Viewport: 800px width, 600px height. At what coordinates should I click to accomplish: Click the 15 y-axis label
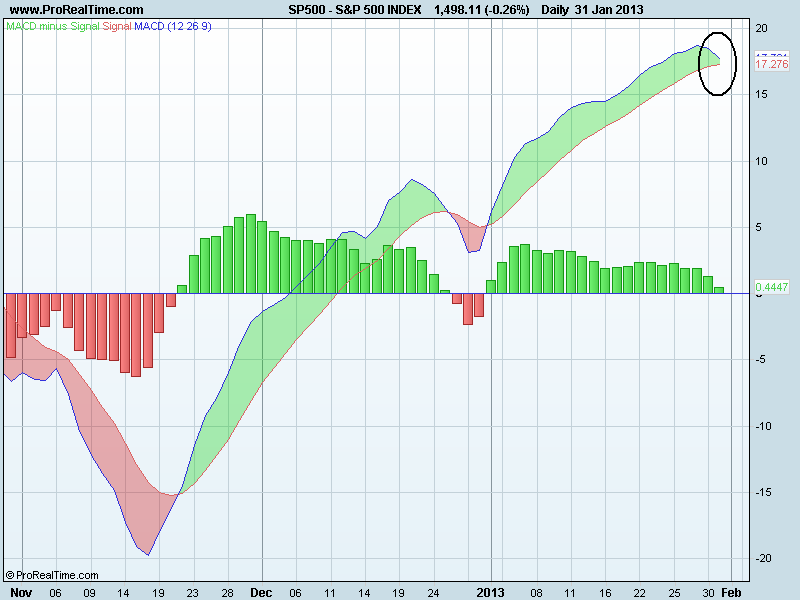(761, 94)
